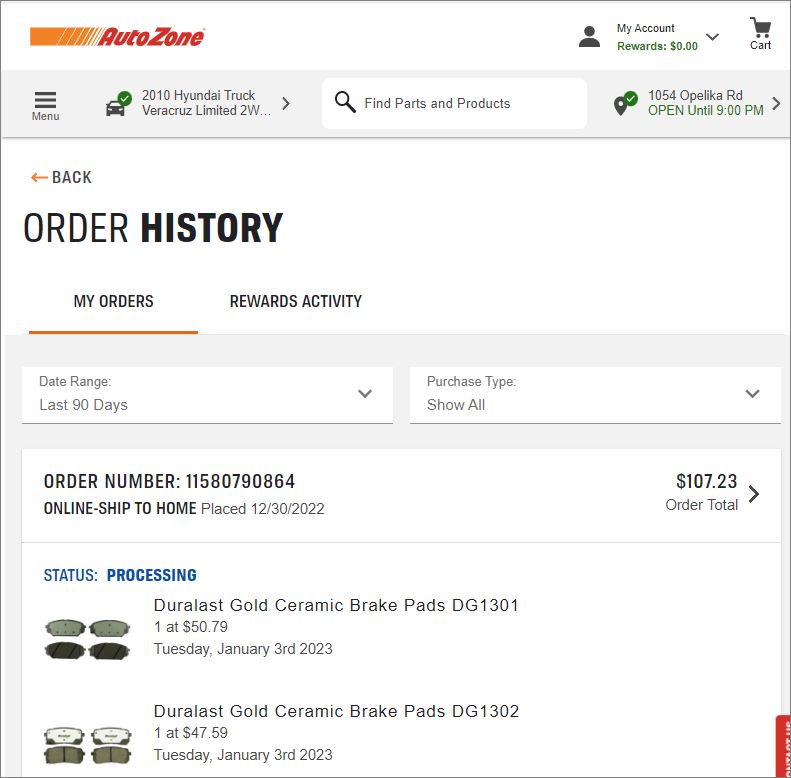This screenshot has height=778, width=791.
Task: Open the account profile icon
Action: pyautogui.click(x=589, y=37)
